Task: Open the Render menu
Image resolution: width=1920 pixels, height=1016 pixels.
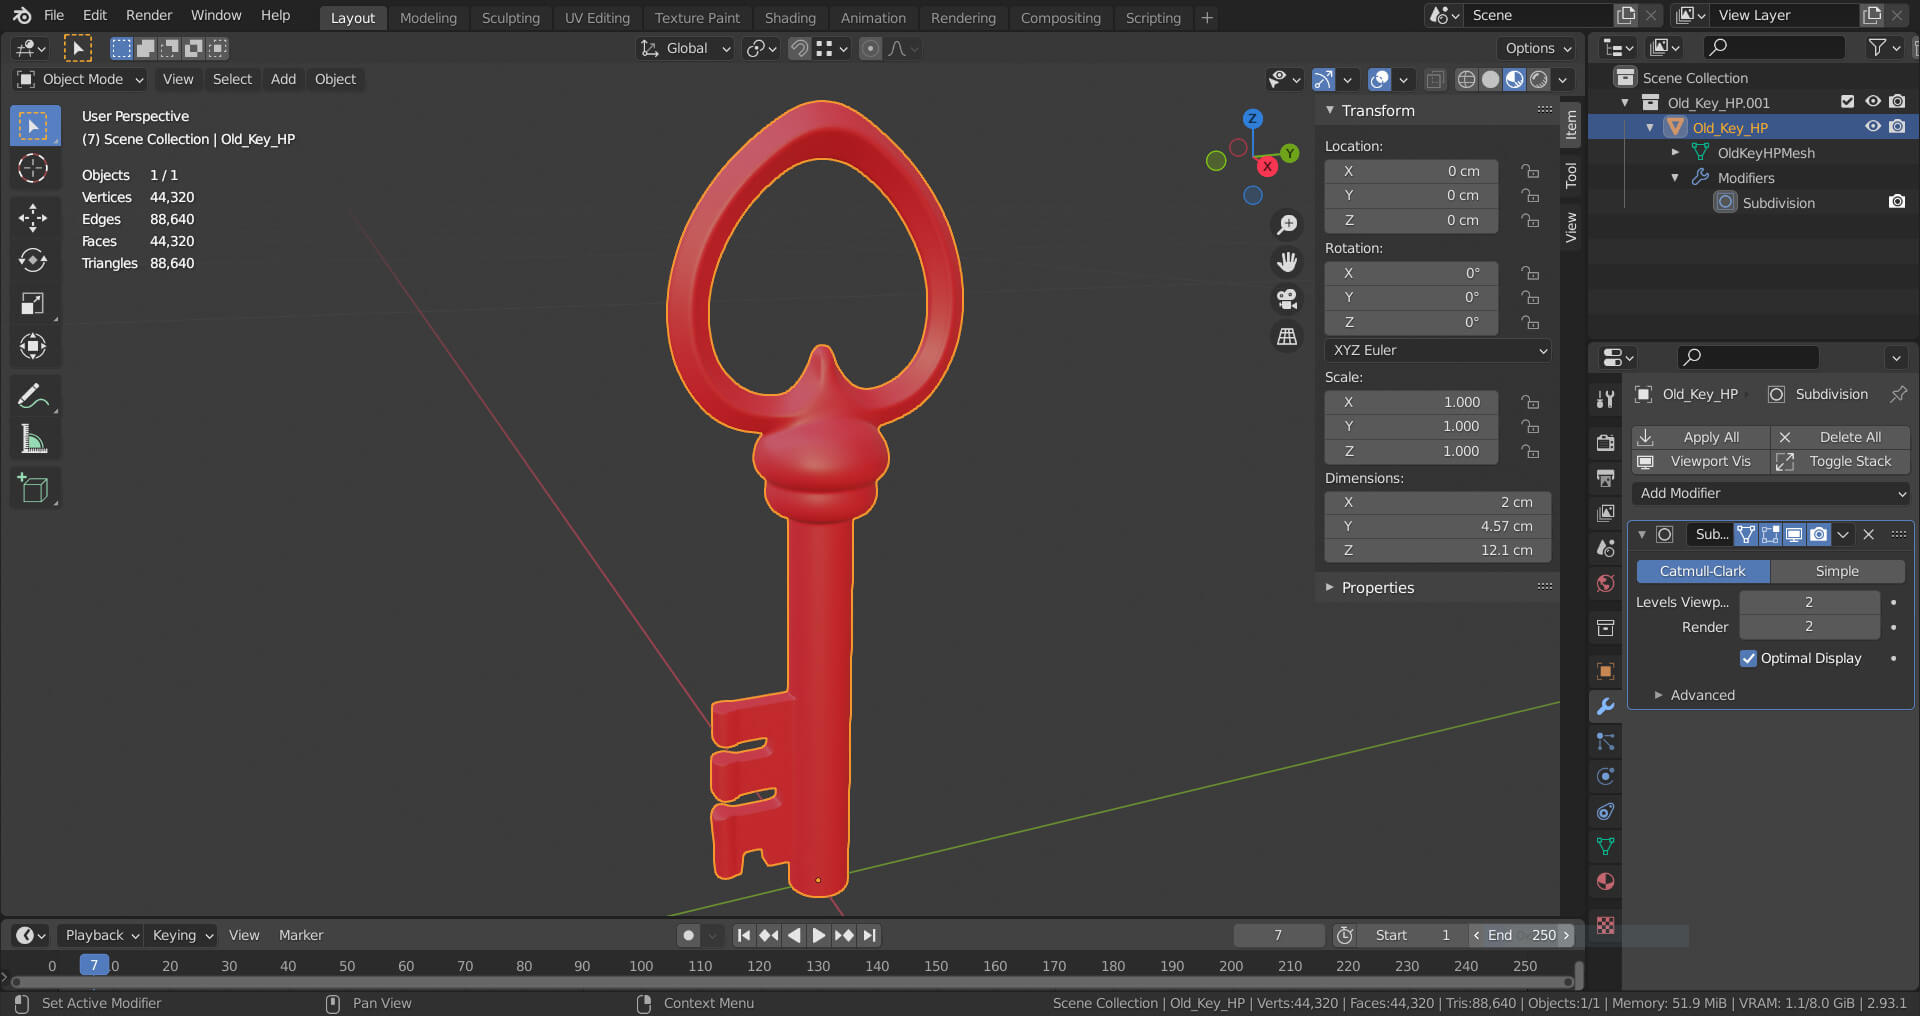Action: pyautogui.click(x=149, y=16)
